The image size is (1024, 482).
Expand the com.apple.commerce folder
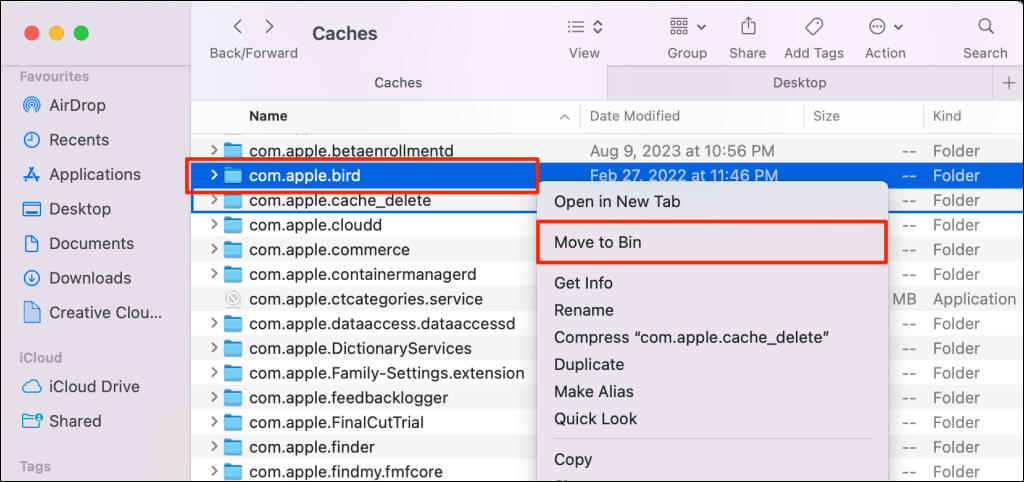click(x=214, y=250)
